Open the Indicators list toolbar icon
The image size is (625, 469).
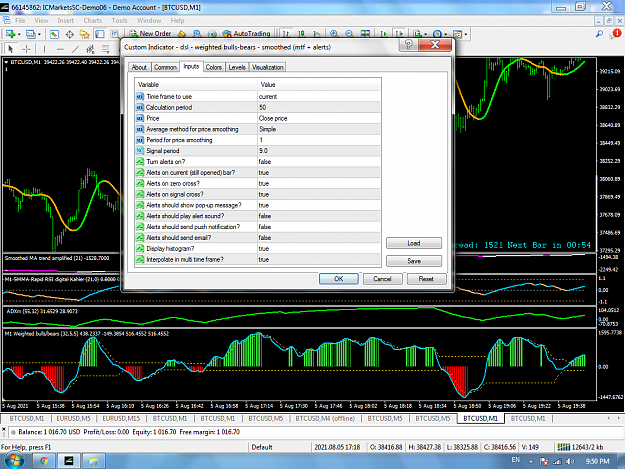click(417, 34)
